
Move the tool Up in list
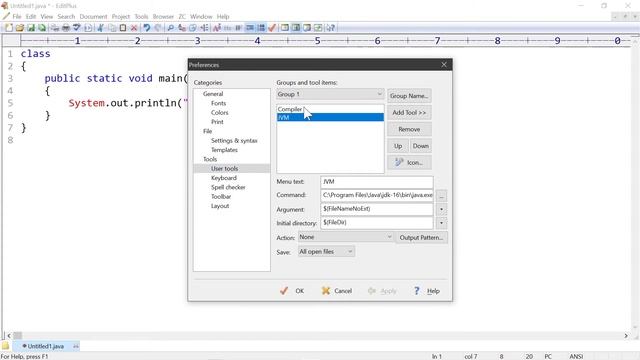pos(398,146)
